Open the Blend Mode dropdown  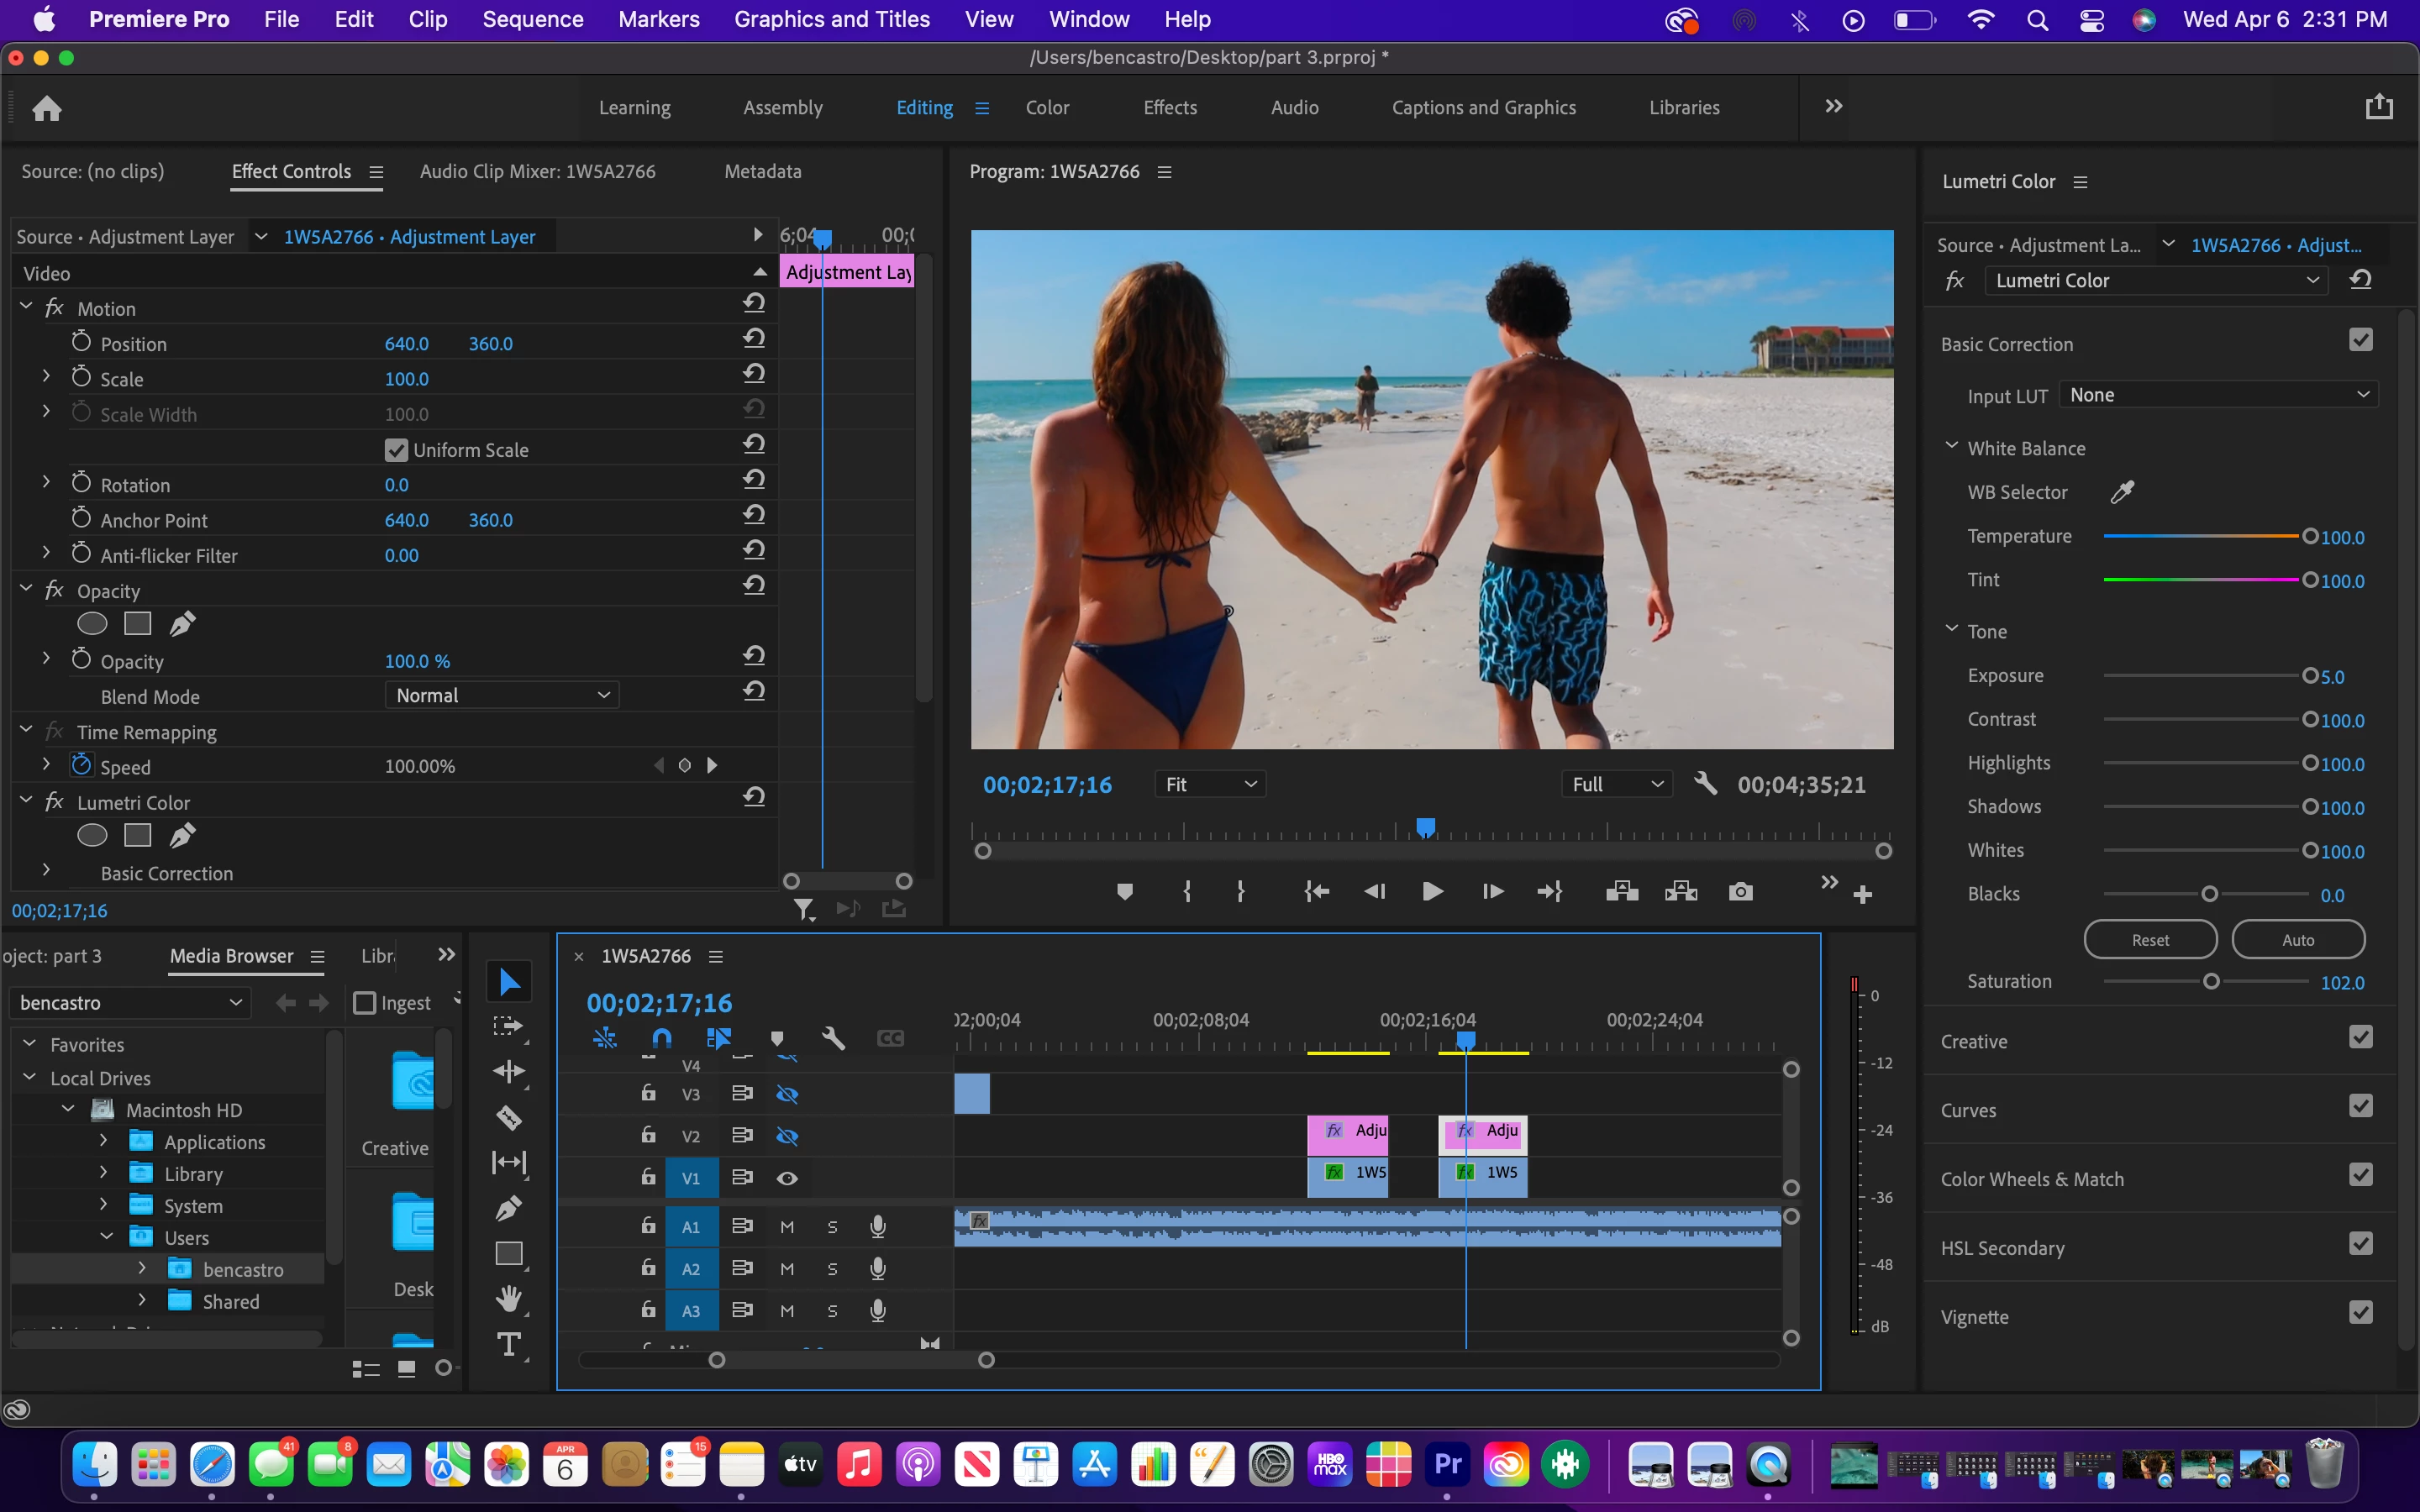502,695
